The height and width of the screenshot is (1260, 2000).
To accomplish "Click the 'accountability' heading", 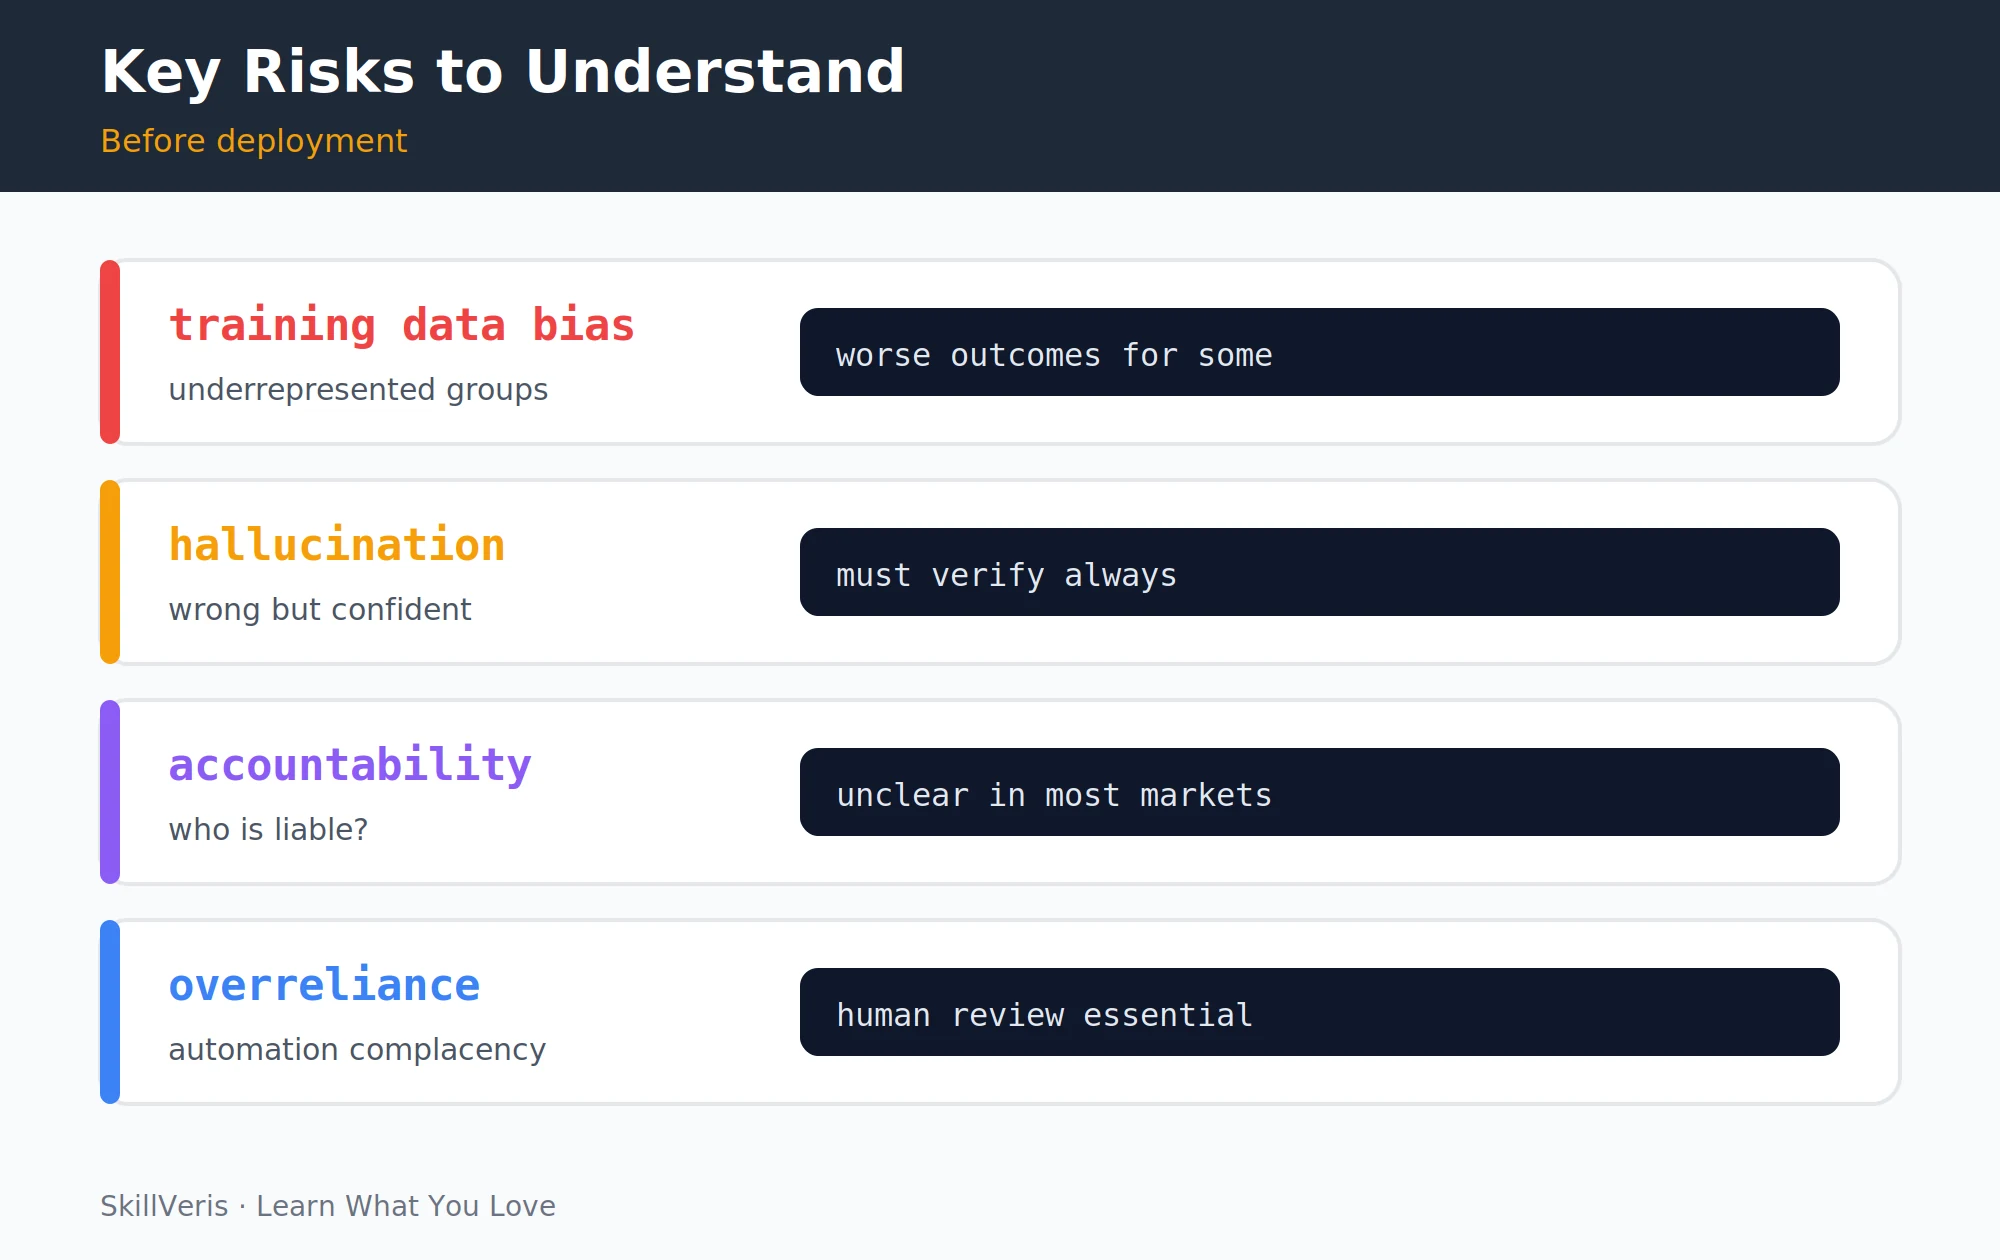I will click(350, 765).
